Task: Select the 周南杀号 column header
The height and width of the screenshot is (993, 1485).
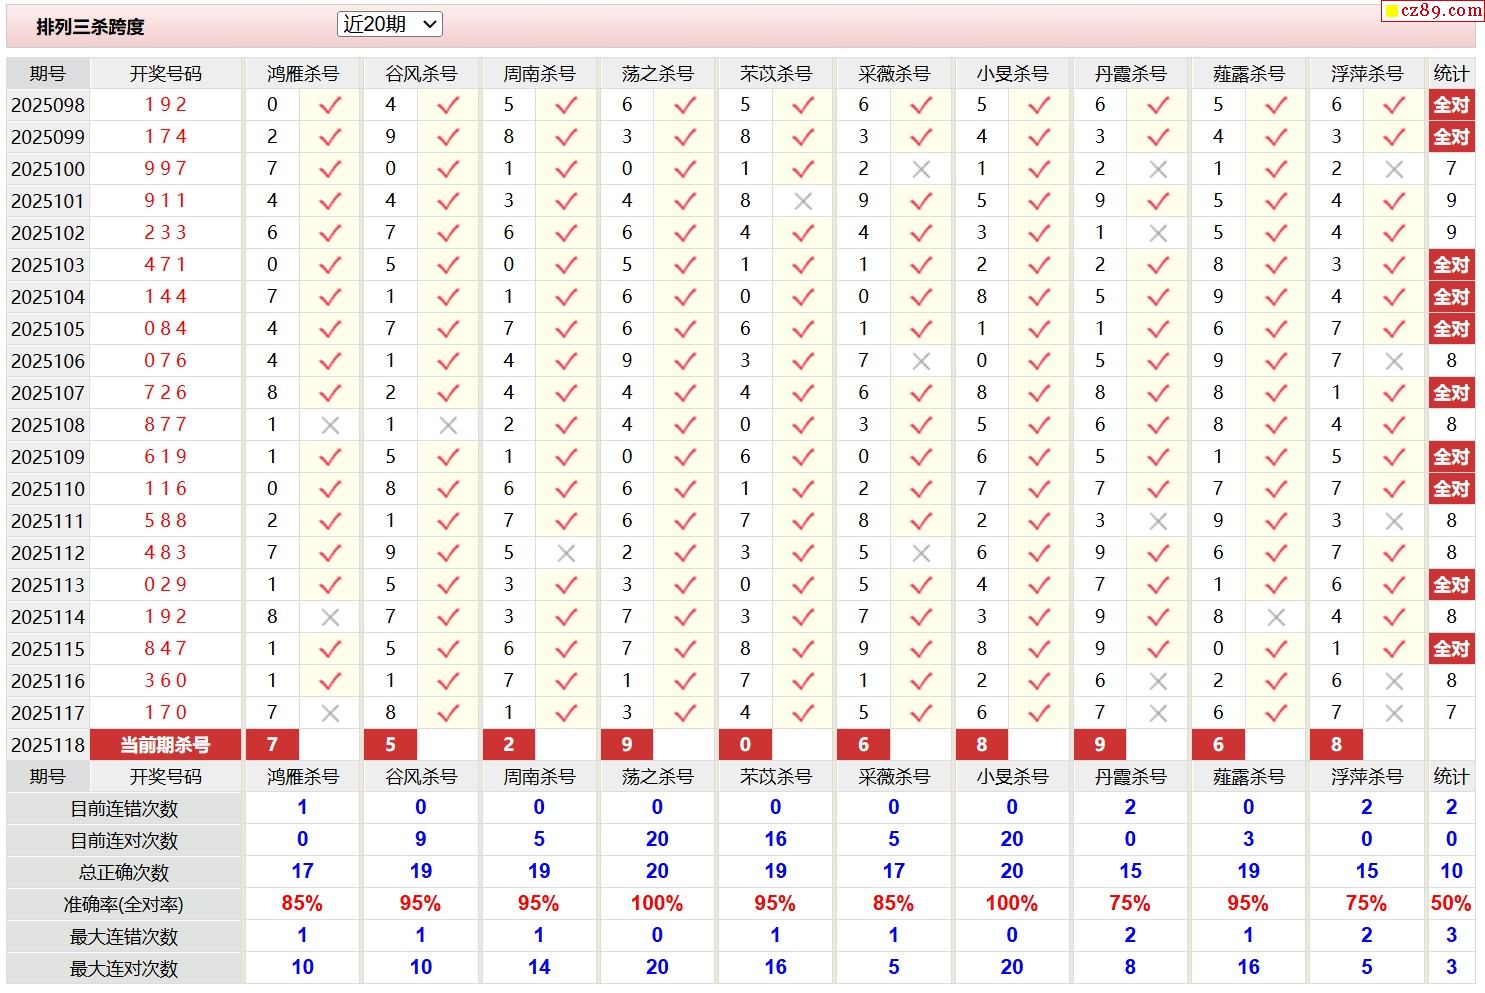Action: [x=539, y=74]
